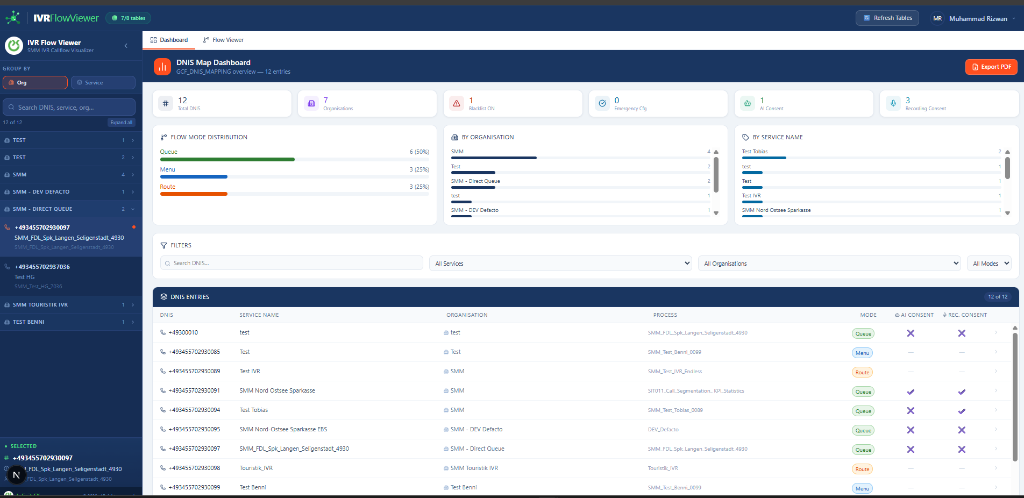Open row details chevron for +49000010
This screenshot has width=1024, height=498.
[996, 333]
